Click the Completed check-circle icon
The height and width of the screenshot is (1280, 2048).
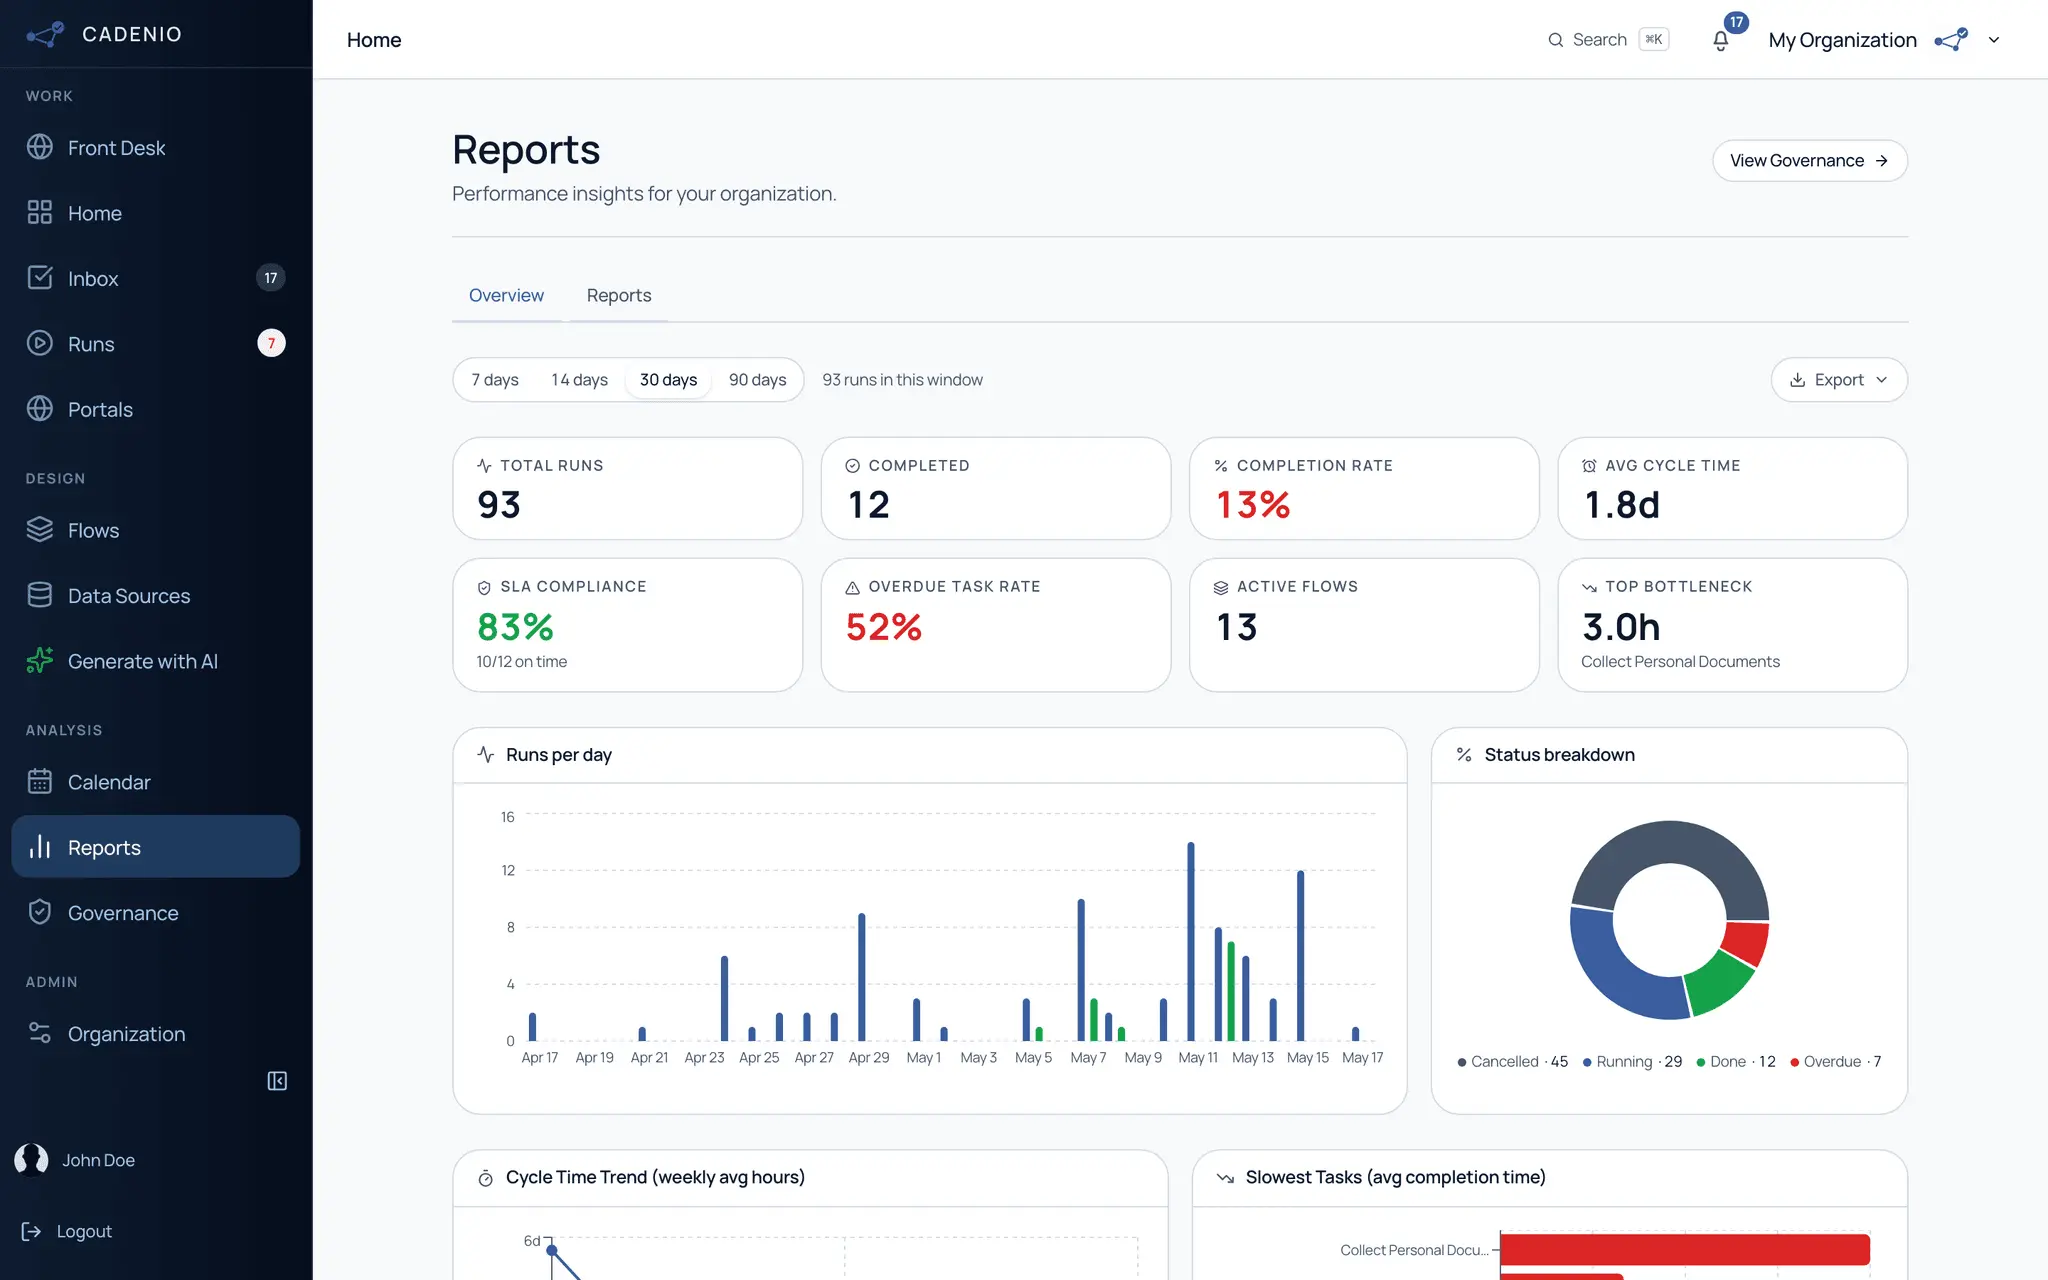point(853,467)
